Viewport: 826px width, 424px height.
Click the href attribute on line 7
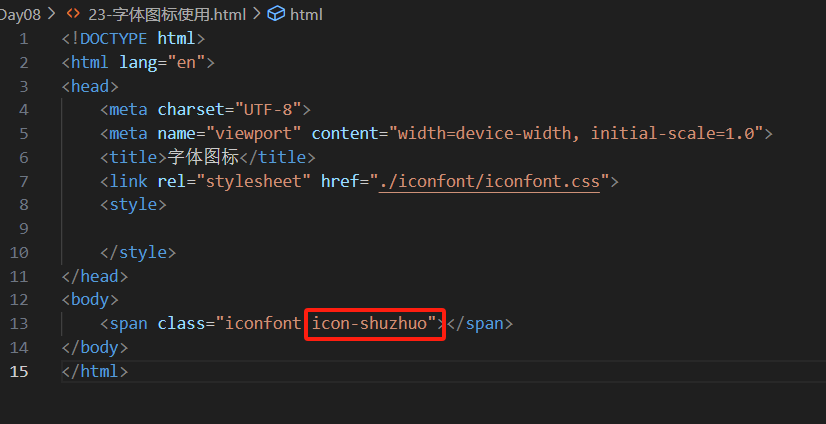pos(340,181)
